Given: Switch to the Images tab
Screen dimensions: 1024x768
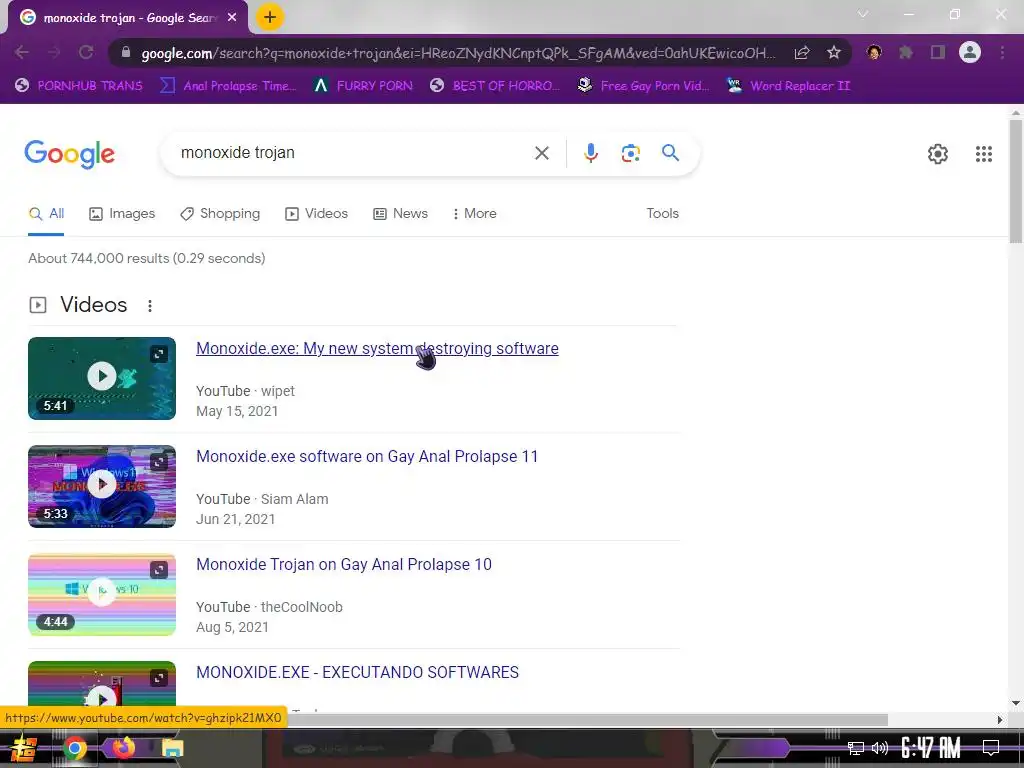Looking at the screenshot, I should (x=122, y=214).
